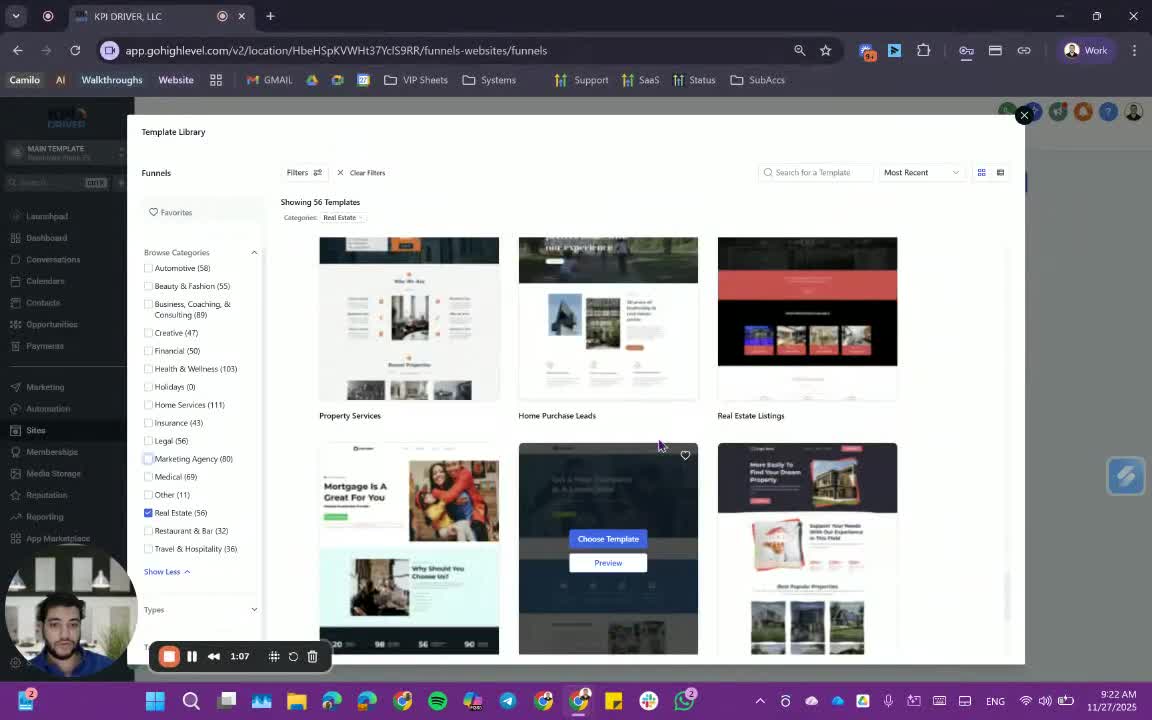Bookmark this page with star icon
1152x720 pixels.
(x=826, y=51)
